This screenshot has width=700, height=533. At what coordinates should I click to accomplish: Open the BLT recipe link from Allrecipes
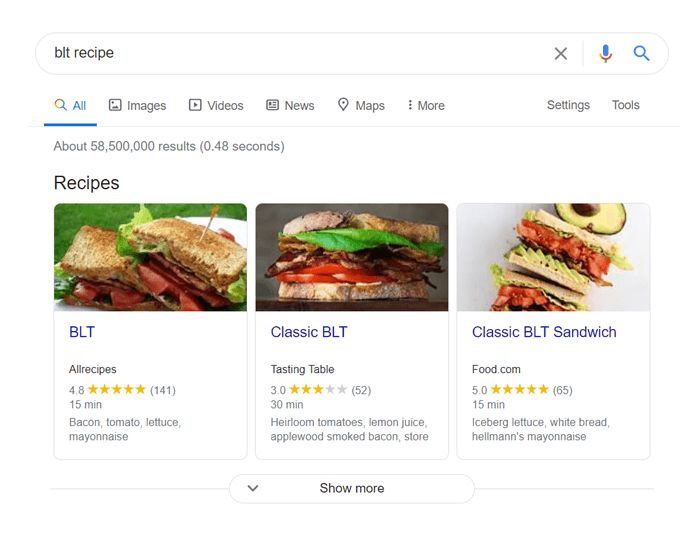point(82,332)
